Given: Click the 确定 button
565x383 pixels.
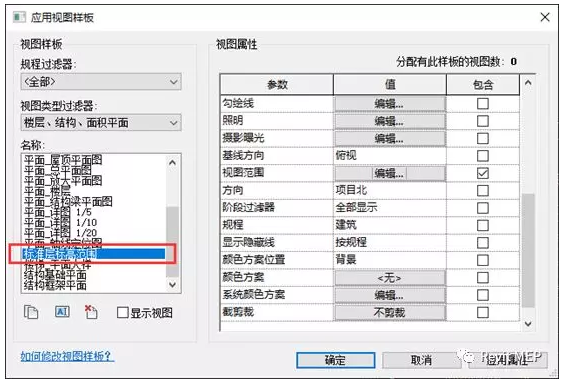Looking at the screenshot, I should coord(335,360).
